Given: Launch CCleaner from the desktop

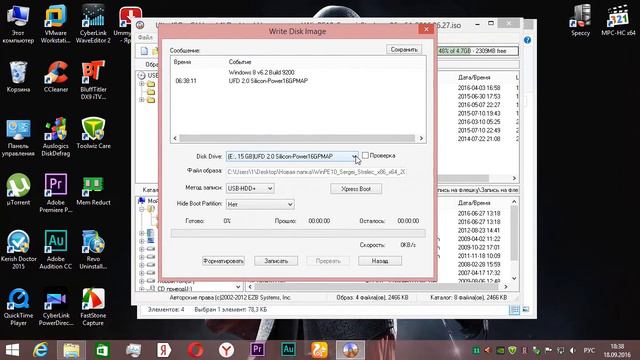Looking at the screenshot, I should pos(56,76).
